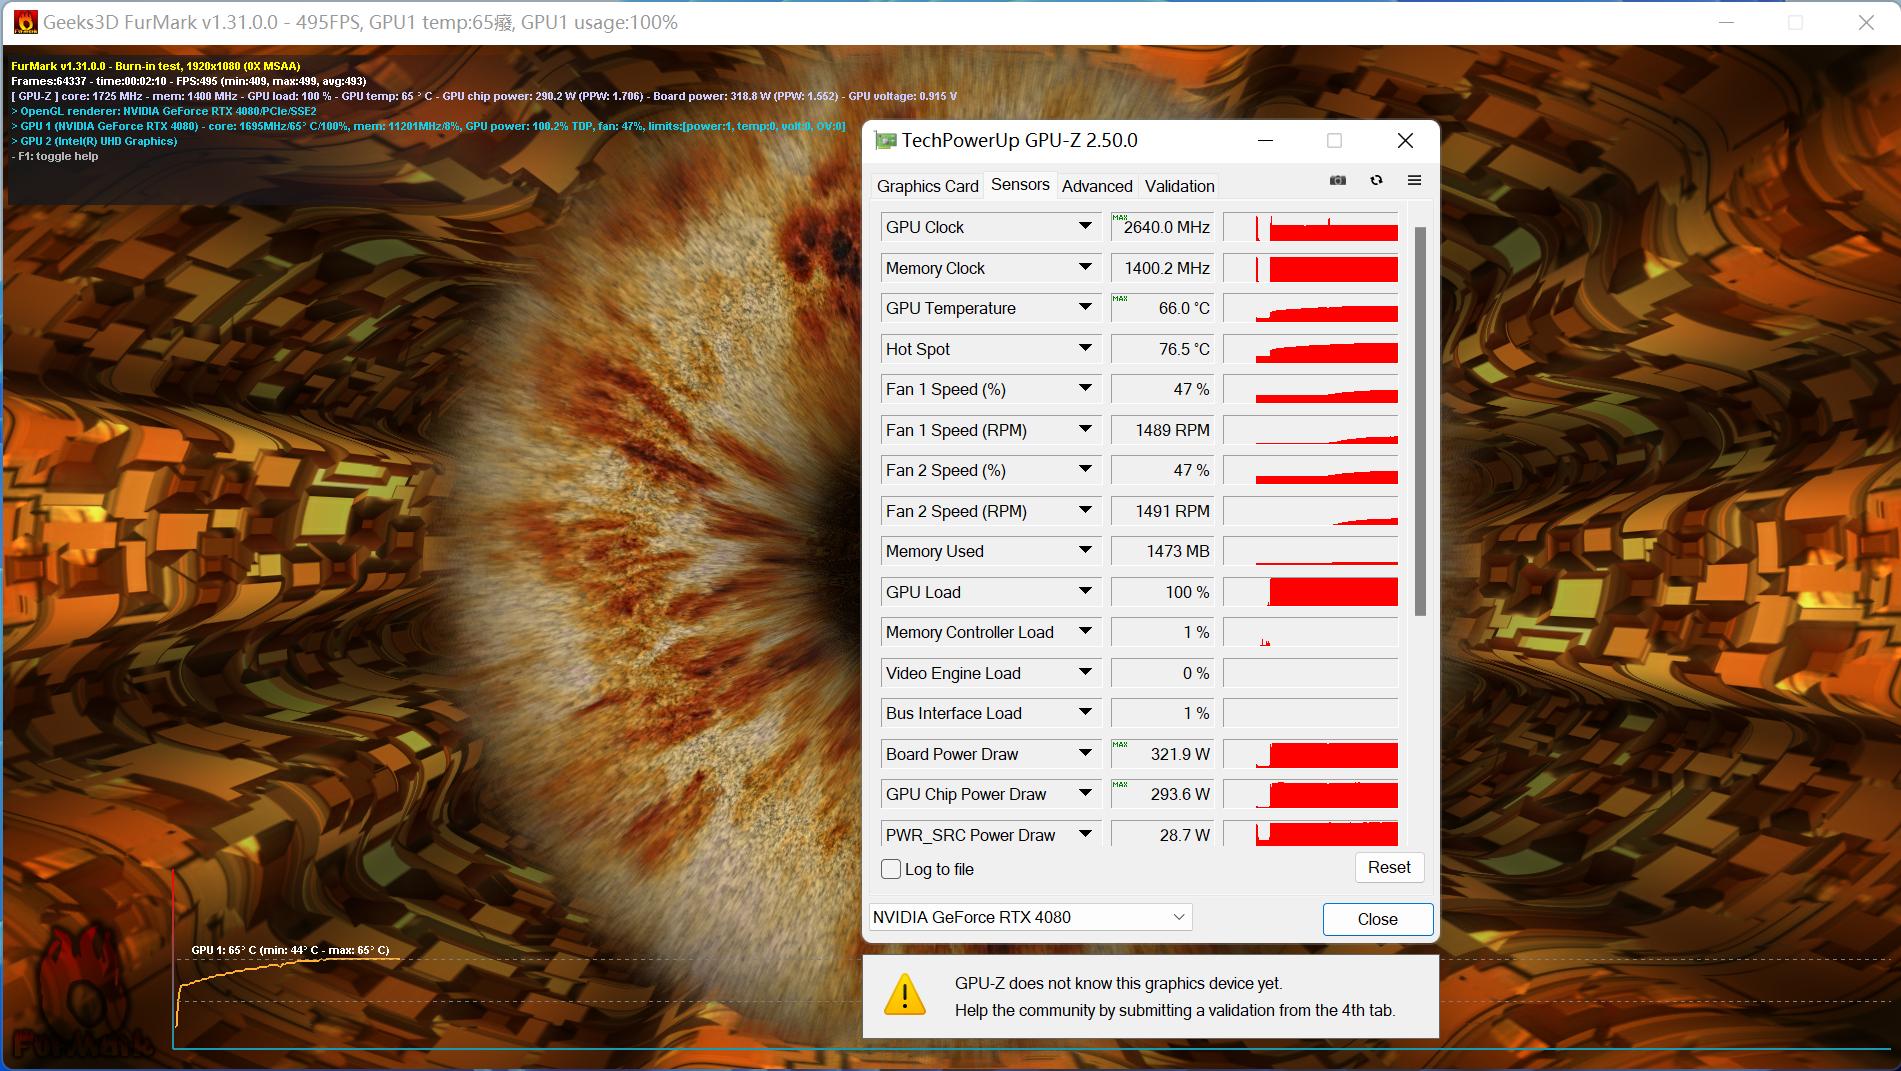Click the Memory Clock history graph
Image resolution: width=1901 pixels, height=1071 pixels.
[x=1310, y=268]
